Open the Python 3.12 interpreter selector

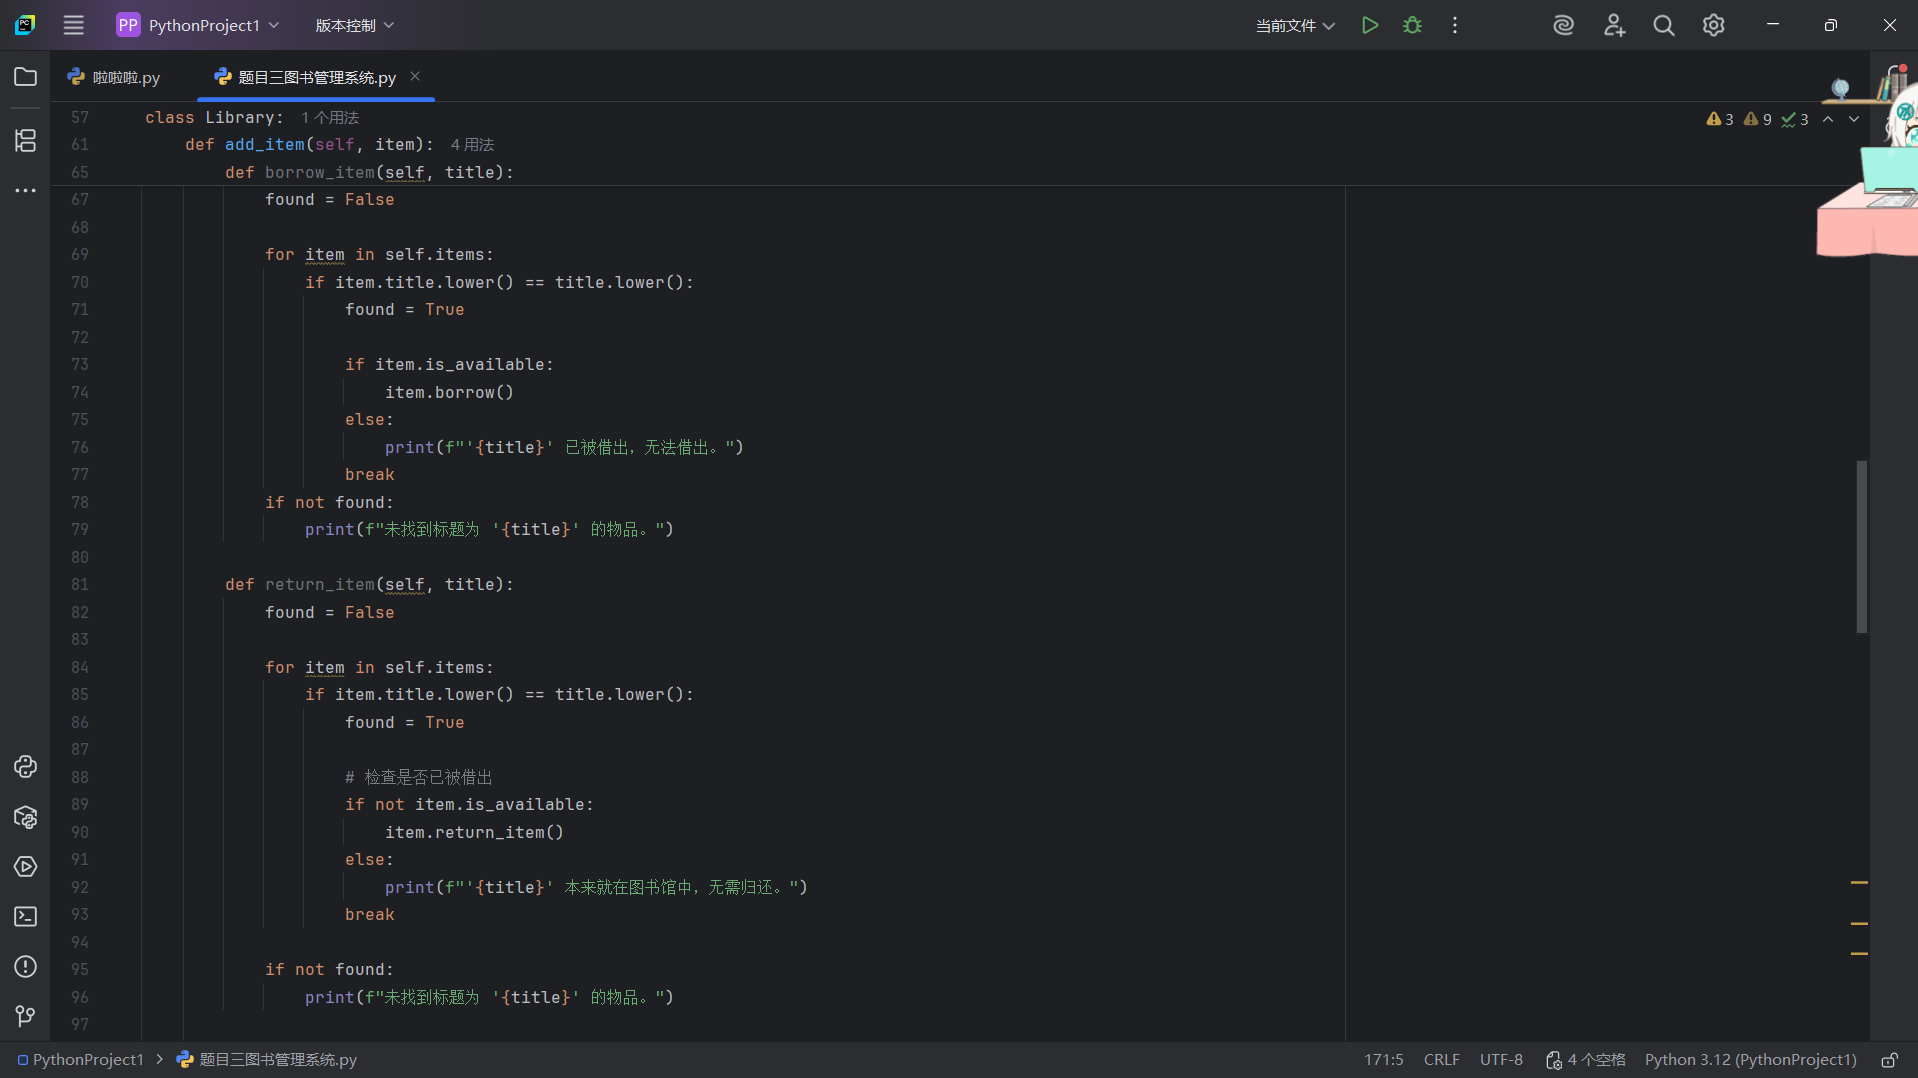click(1750, 1059)
